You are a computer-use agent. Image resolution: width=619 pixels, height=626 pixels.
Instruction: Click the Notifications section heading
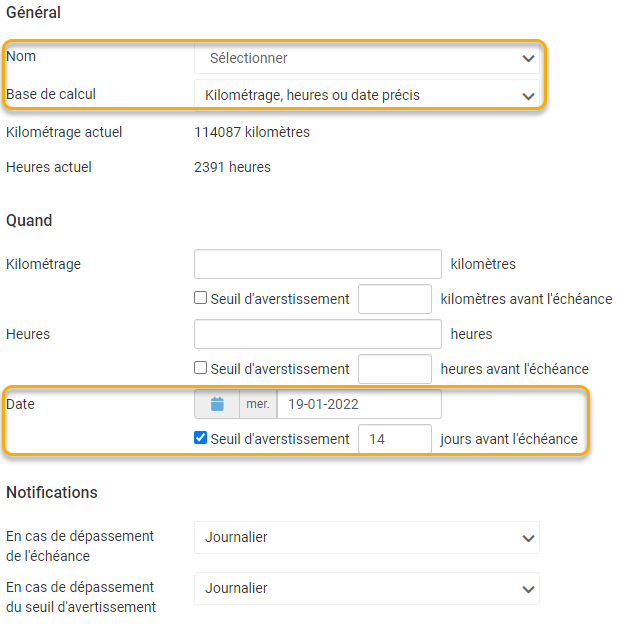tap(52, 492)
